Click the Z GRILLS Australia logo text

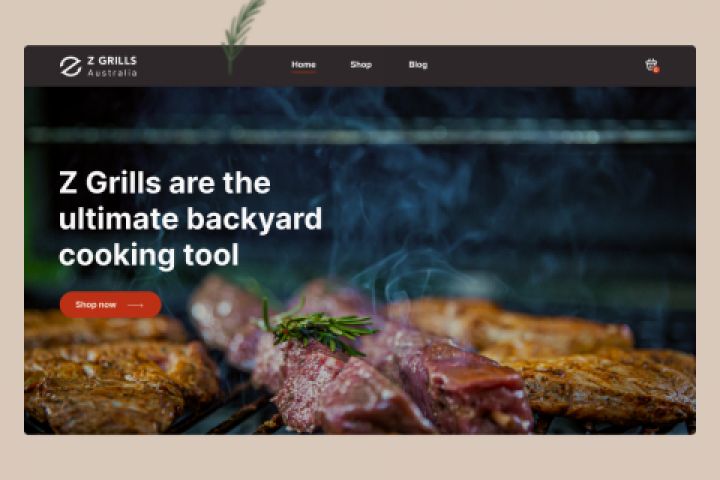pyautogui.click(x=112, y=67)
